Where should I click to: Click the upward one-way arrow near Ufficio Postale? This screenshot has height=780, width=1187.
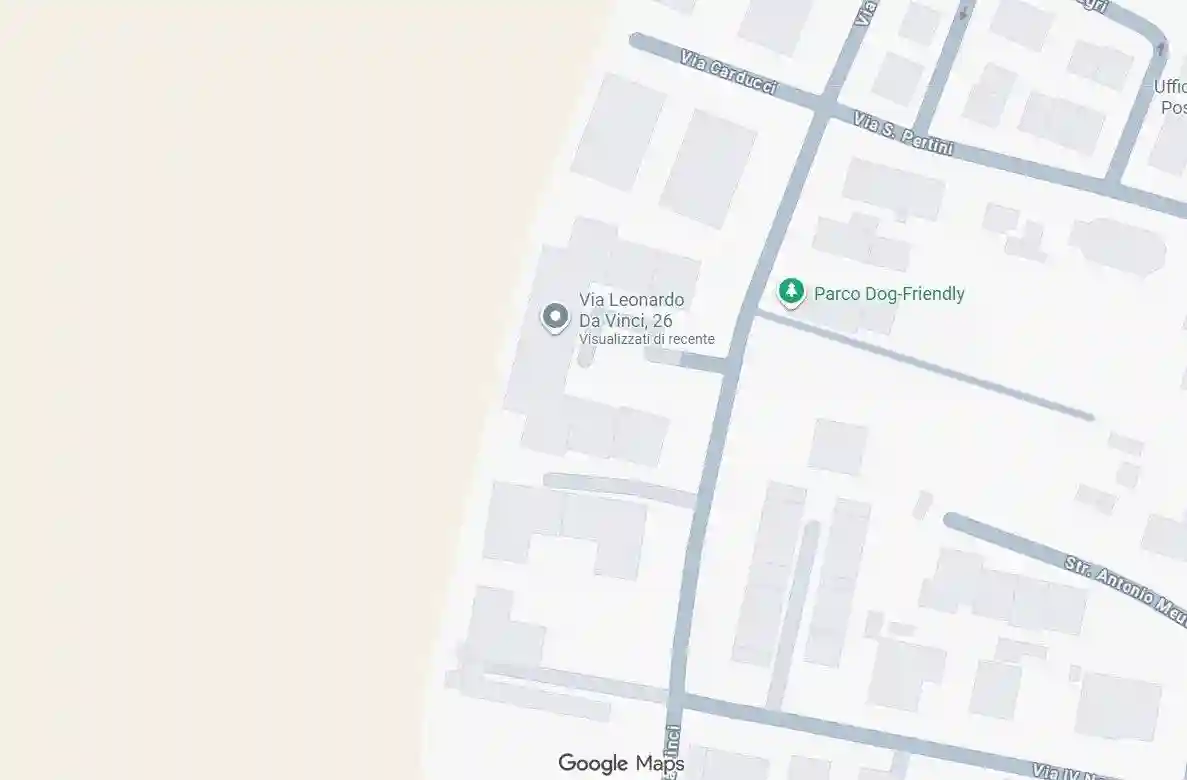tap(1161, 49)
